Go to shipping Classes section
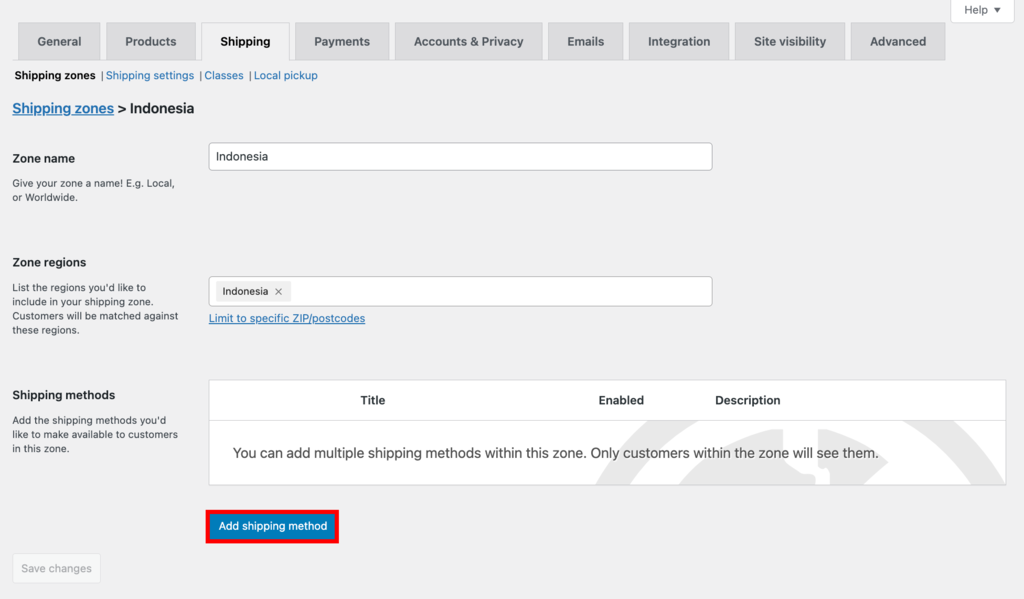Image resolution: width=1024 pixels, height=599 pixels. click(224, 75)
